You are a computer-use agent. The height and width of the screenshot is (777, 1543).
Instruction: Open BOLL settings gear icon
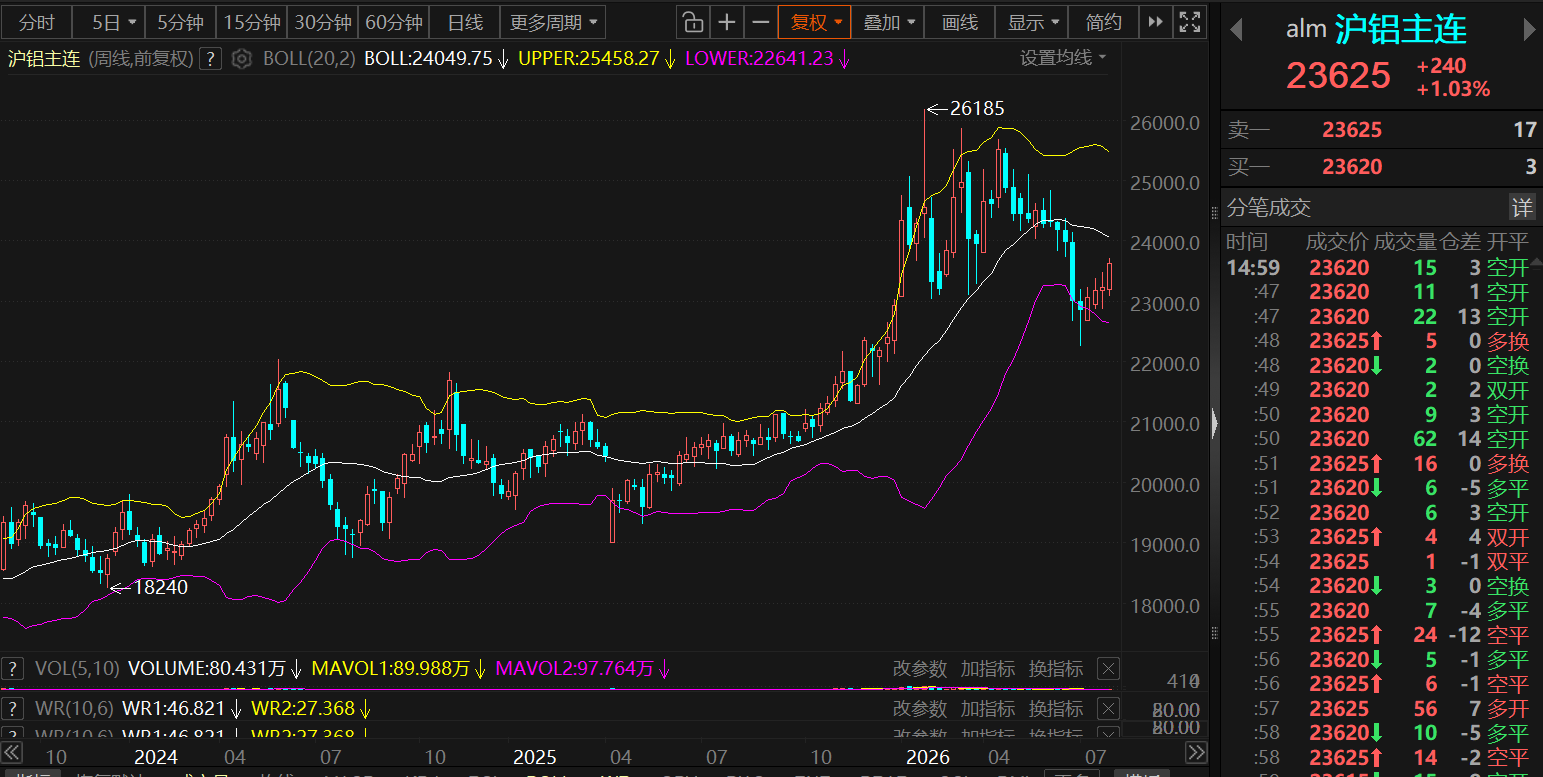pyautogui.click(x=241, y=59)
